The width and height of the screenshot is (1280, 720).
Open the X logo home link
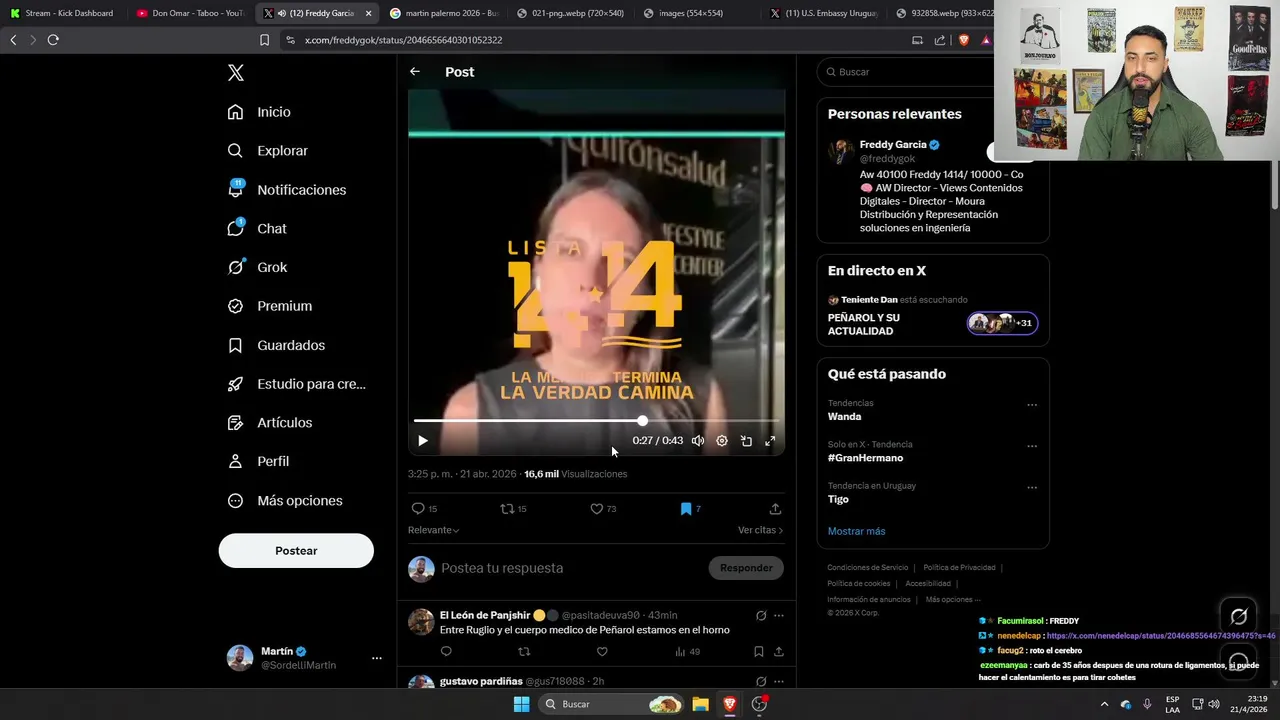tap(236, 73)
